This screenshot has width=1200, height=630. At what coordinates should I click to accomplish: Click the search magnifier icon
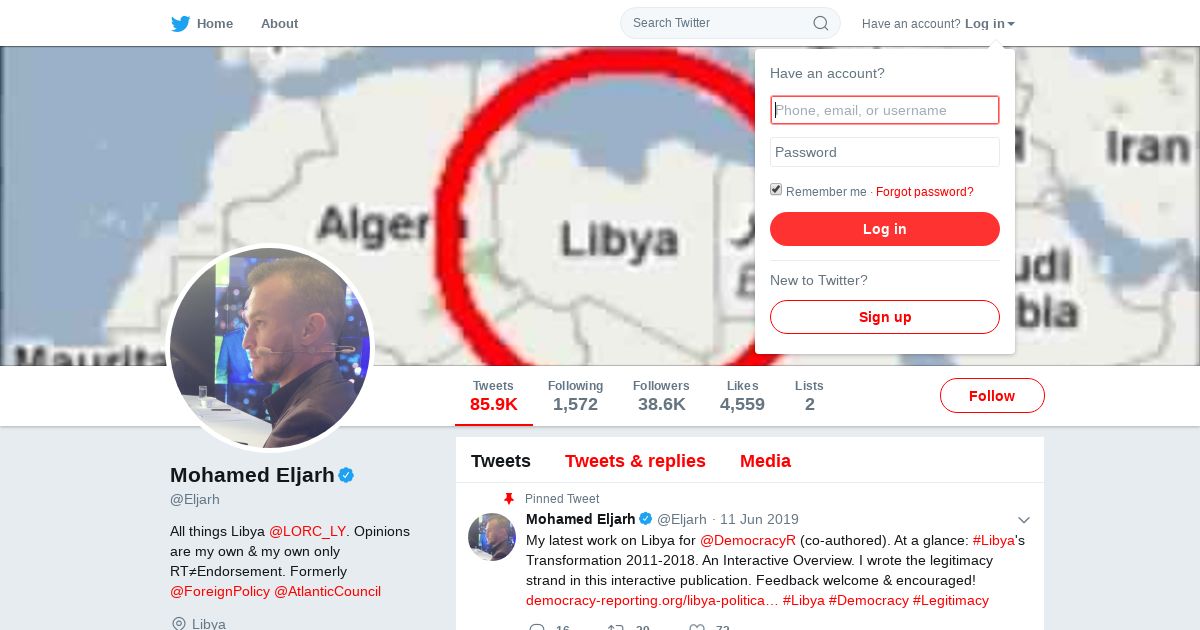coord(820,23)
